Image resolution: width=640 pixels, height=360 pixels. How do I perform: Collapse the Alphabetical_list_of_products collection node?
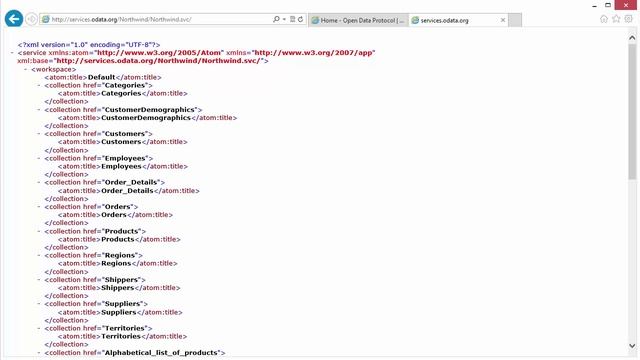coord(39,352)
